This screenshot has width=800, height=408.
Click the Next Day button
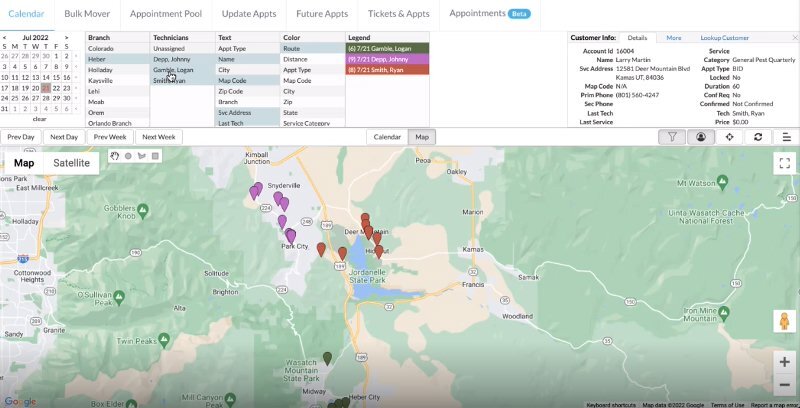pyautogui.click(x=64, y=137)
